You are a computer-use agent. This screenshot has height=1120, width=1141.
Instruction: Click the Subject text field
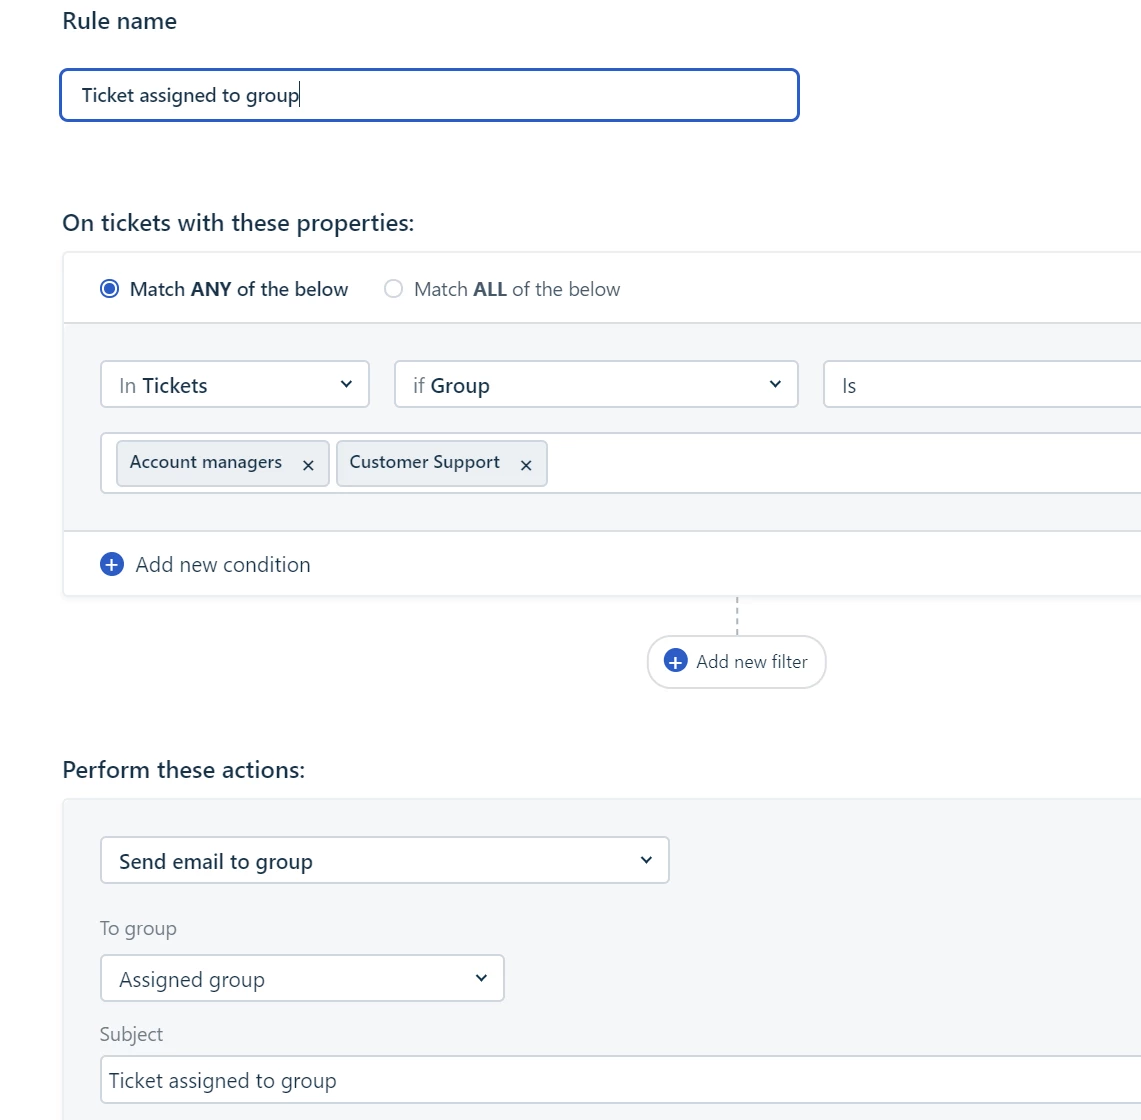click(620, 1081)
